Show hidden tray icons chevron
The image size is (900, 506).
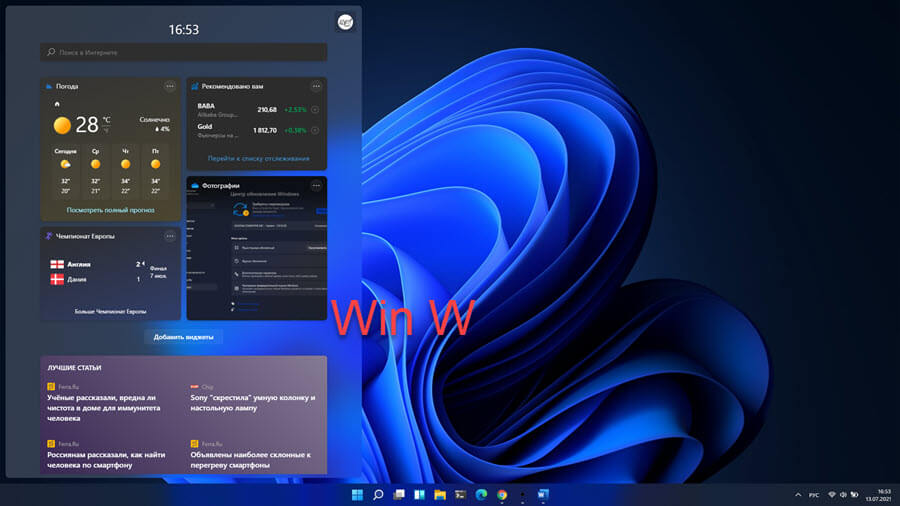tap(798, 495)
